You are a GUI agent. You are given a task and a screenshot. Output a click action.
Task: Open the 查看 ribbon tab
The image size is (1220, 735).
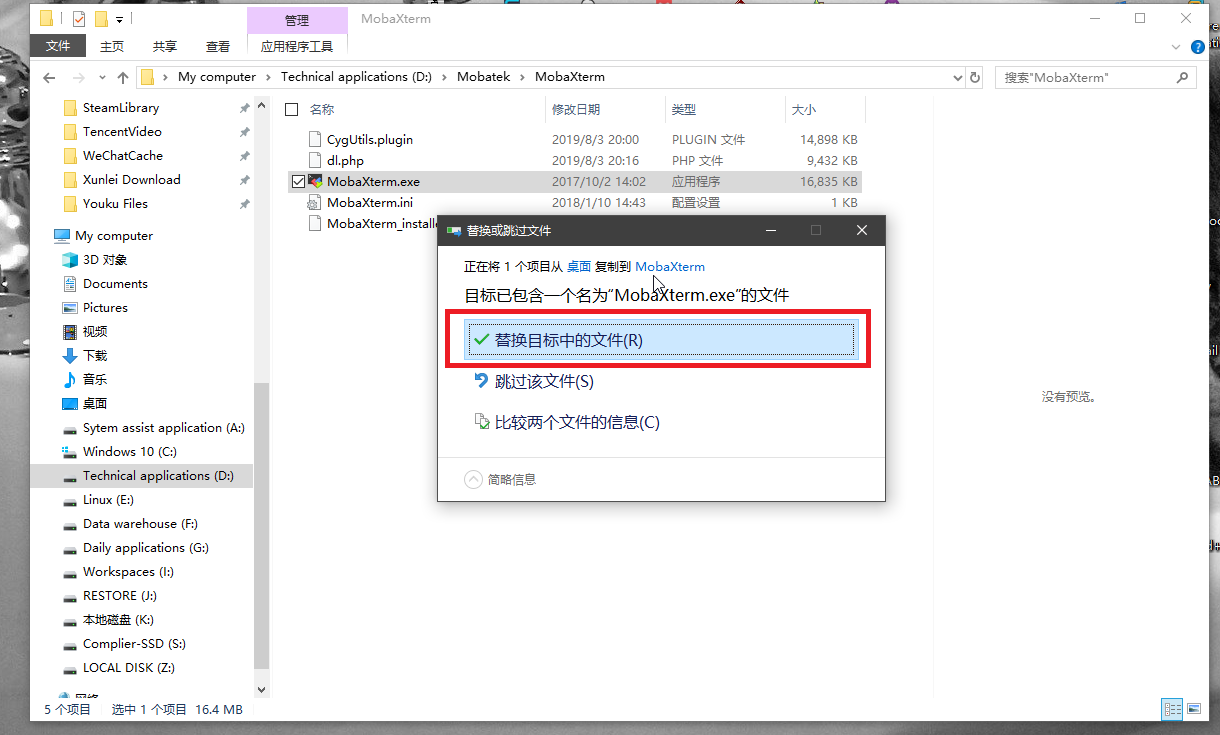point(218,46)
